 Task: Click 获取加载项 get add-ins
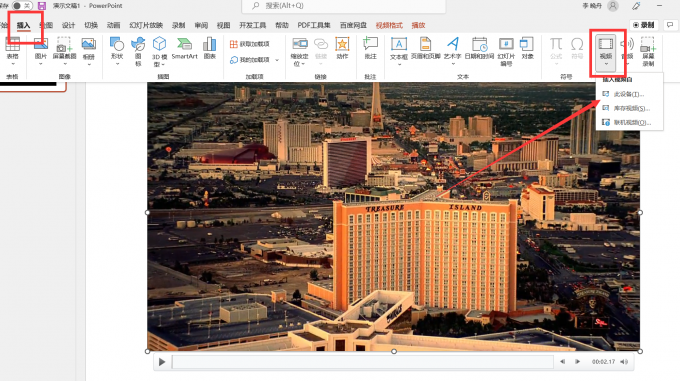point(250,44)
